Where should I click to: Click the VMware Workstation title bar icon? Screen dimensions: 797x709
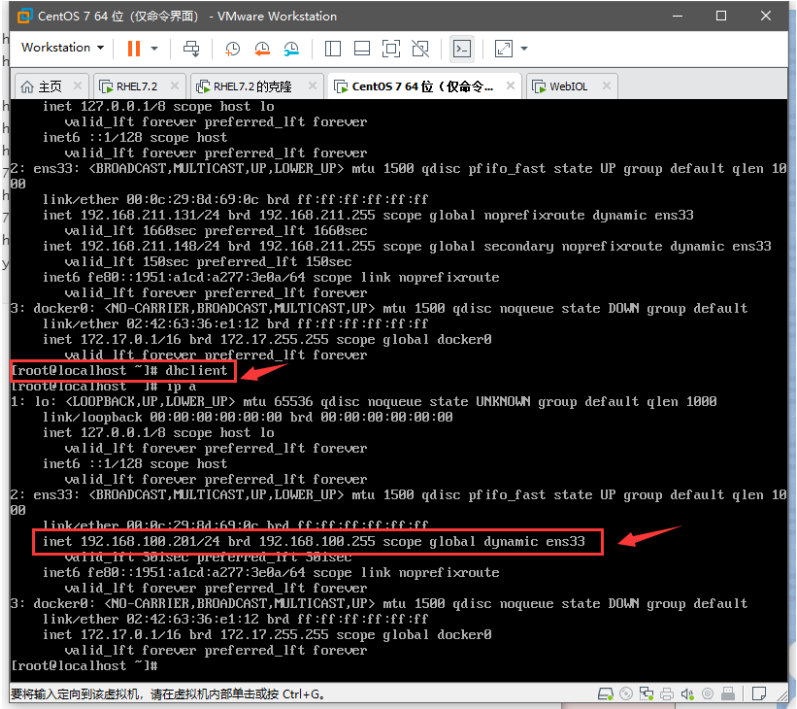[x=24, y=16]
